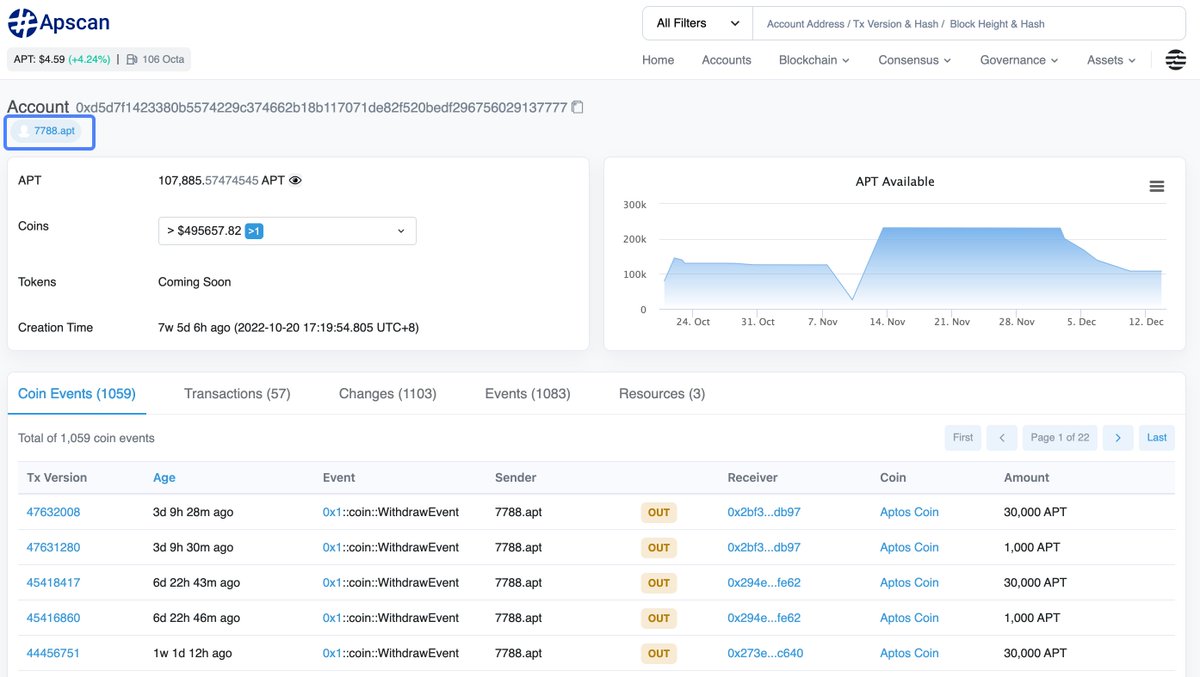Open transaction version 47631280
The image size is (1200, 677).
pyautogui.click(x=53, y=547)
